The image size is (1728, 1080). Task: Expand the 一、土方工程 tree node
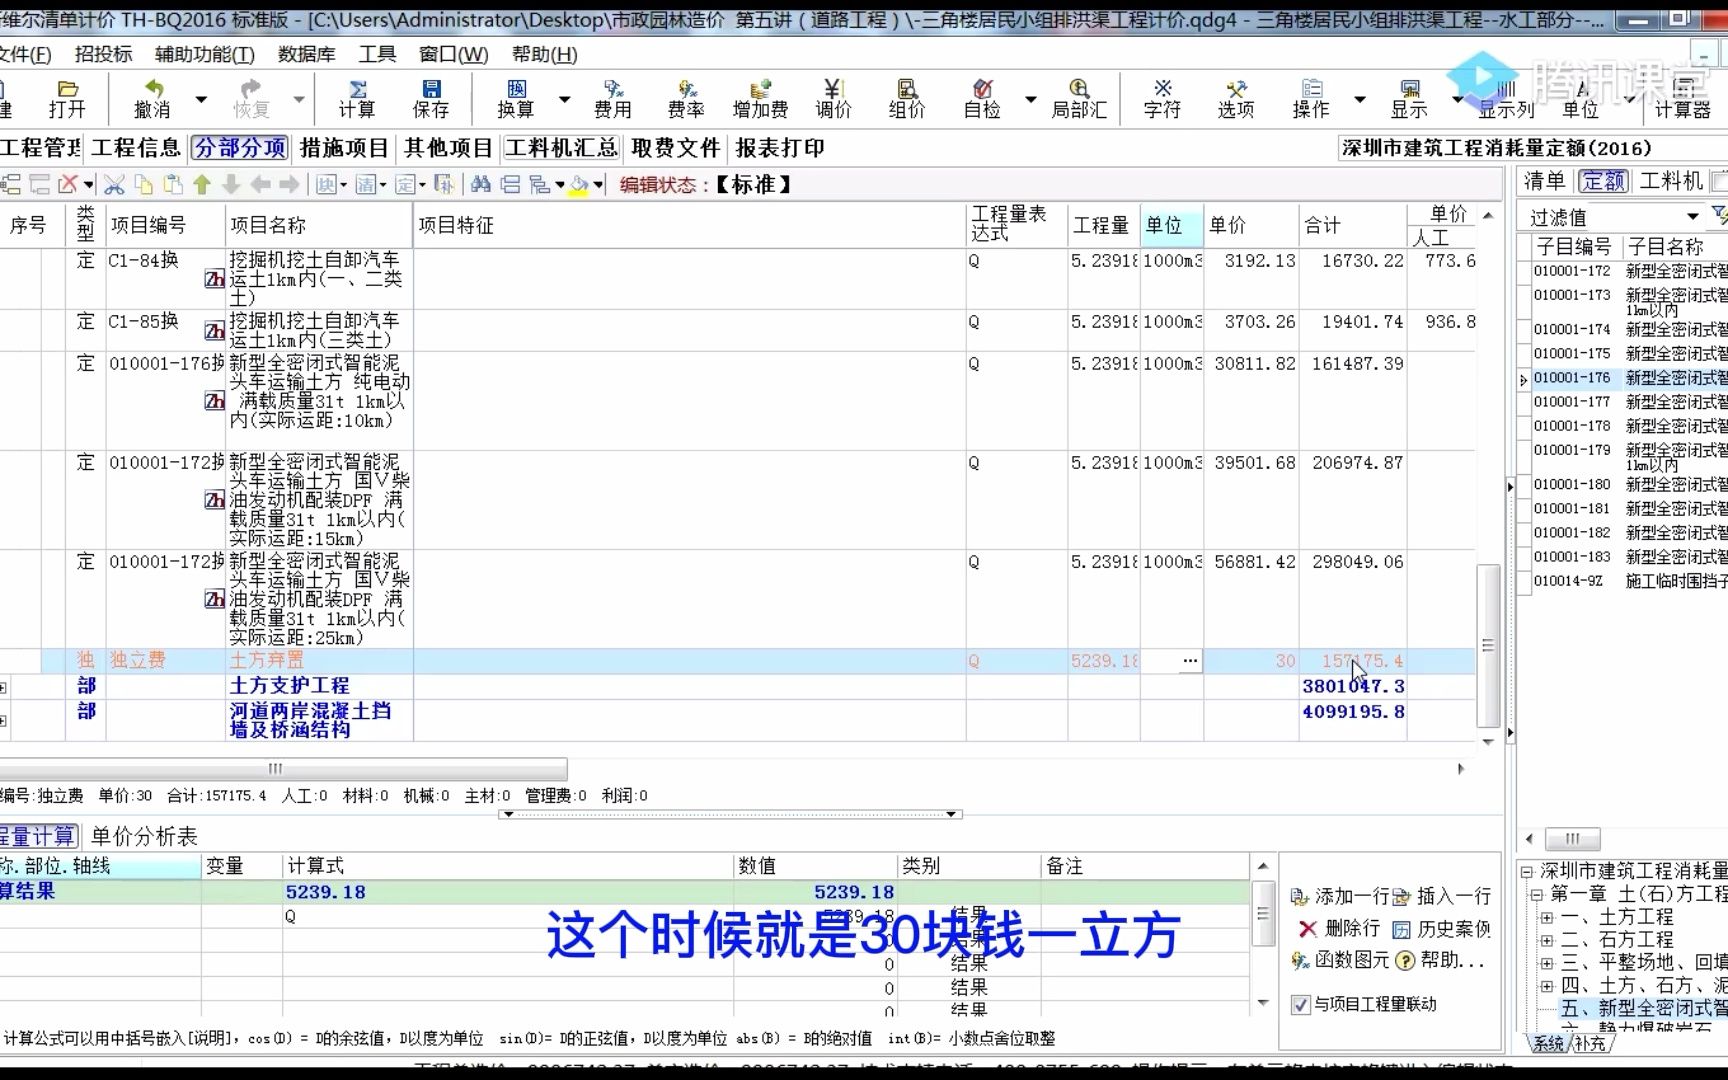click(x=1547, y=917)
